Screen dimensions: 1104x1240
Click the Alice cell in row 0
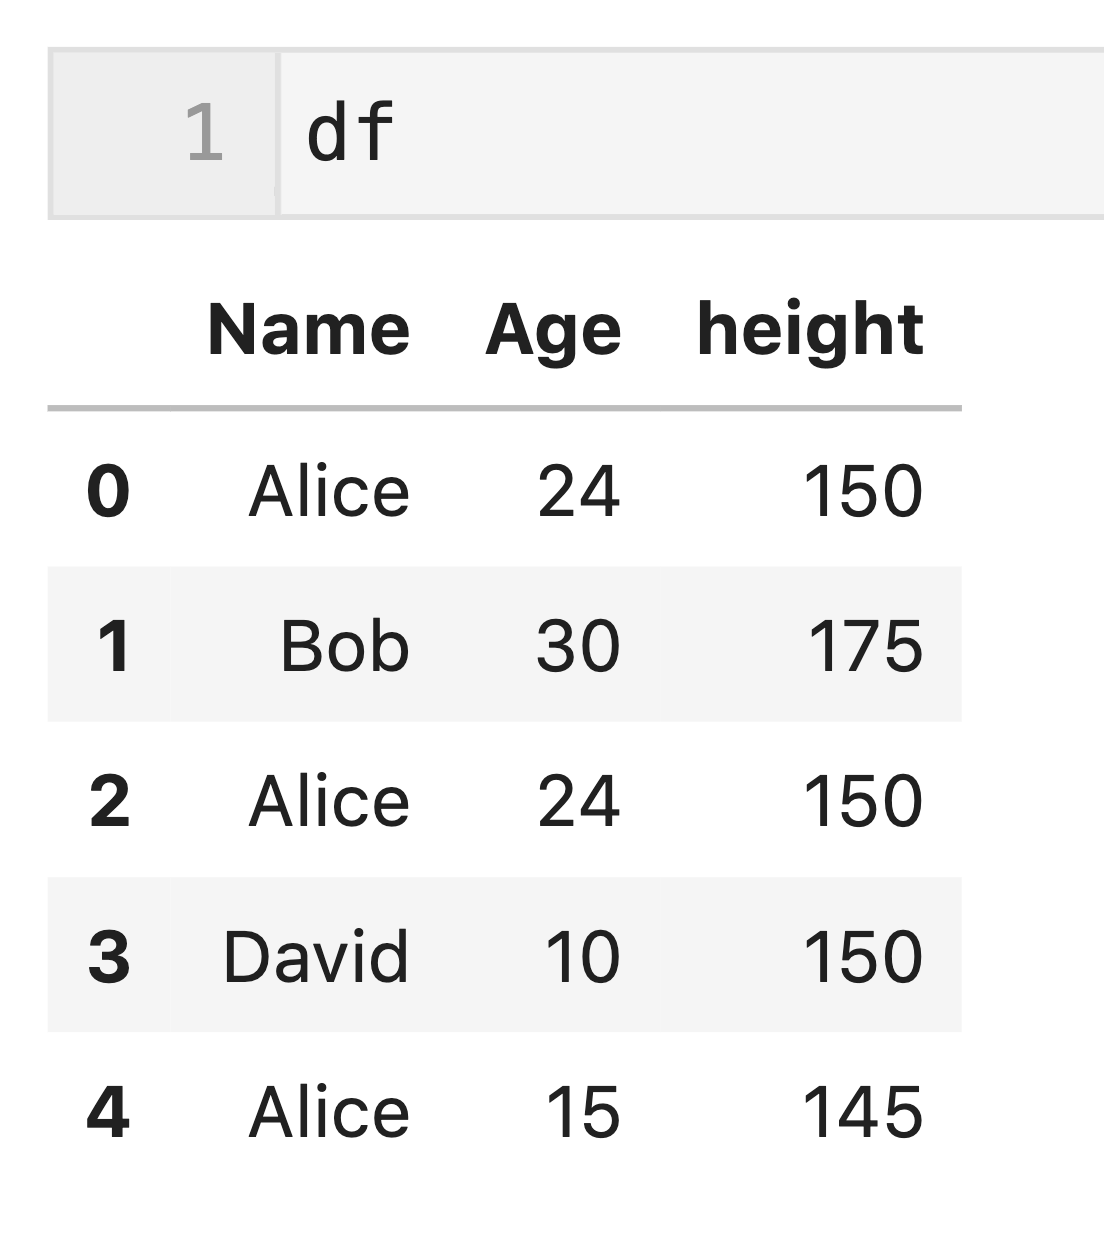point(329,491)
